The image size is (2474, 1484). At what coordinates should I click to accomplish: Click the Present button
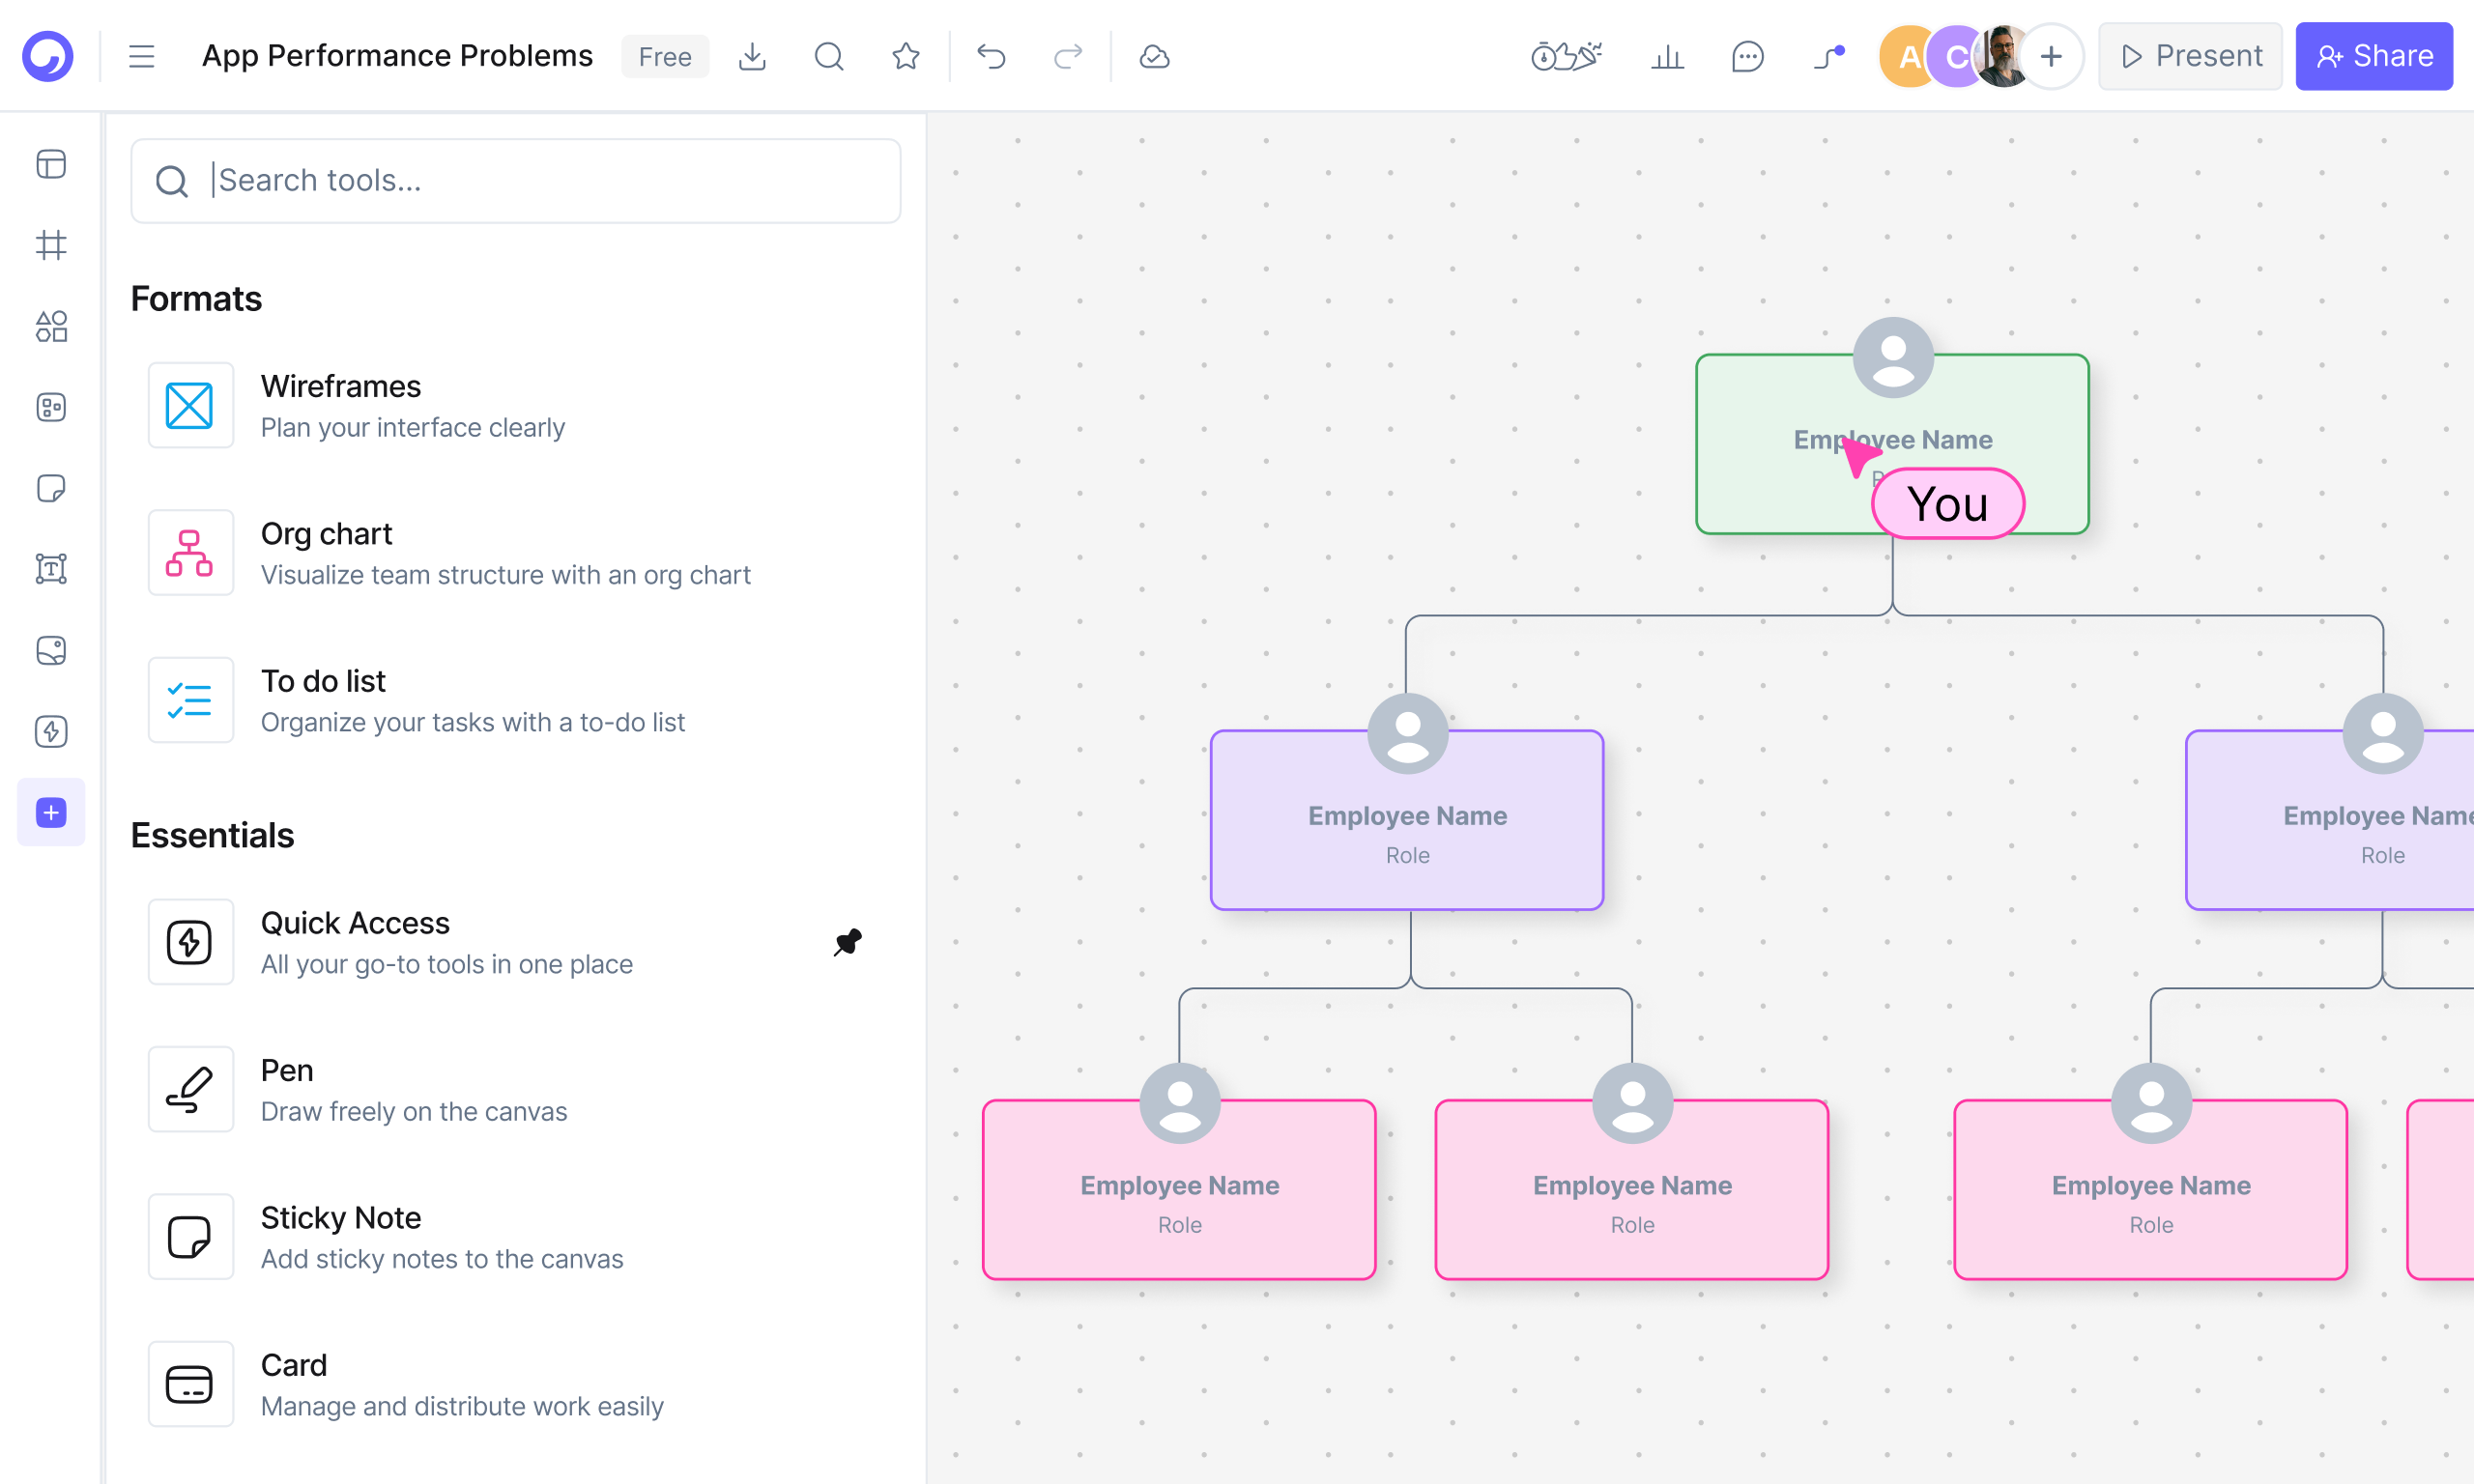pyautogui.click(x=2190, y=56)
